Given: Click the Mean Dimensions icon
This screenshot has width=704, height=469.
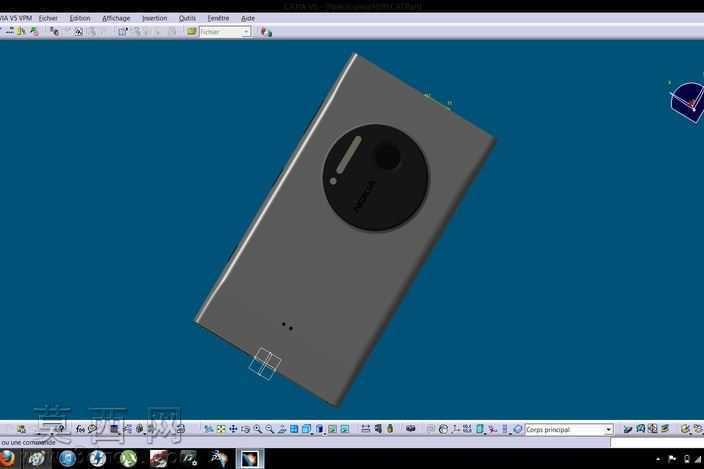Looking at the screenshot, I should 467,430.
